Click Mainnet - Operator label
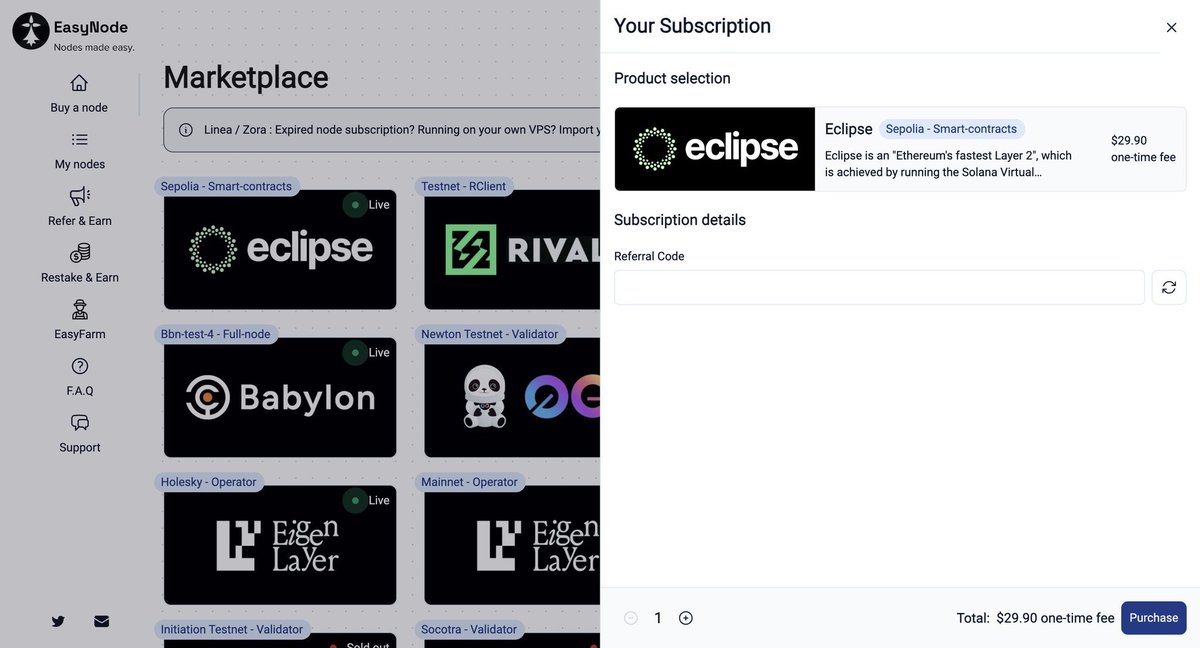 click(470, 482)
